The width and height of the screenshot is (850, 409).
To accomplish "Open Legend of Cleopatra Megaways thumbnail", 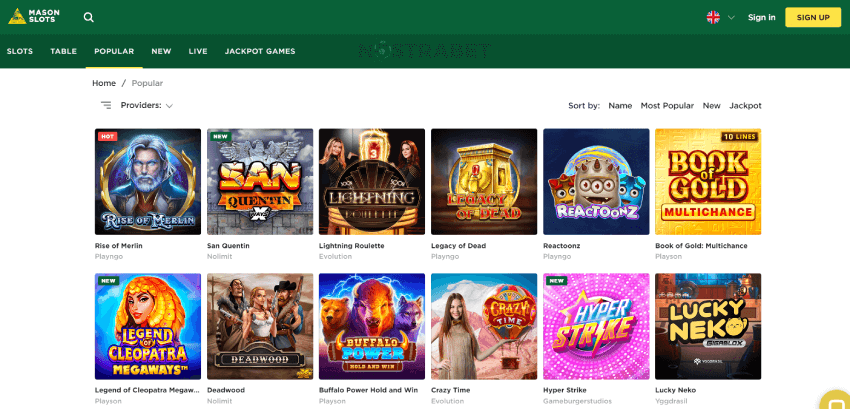I will 147,326.
